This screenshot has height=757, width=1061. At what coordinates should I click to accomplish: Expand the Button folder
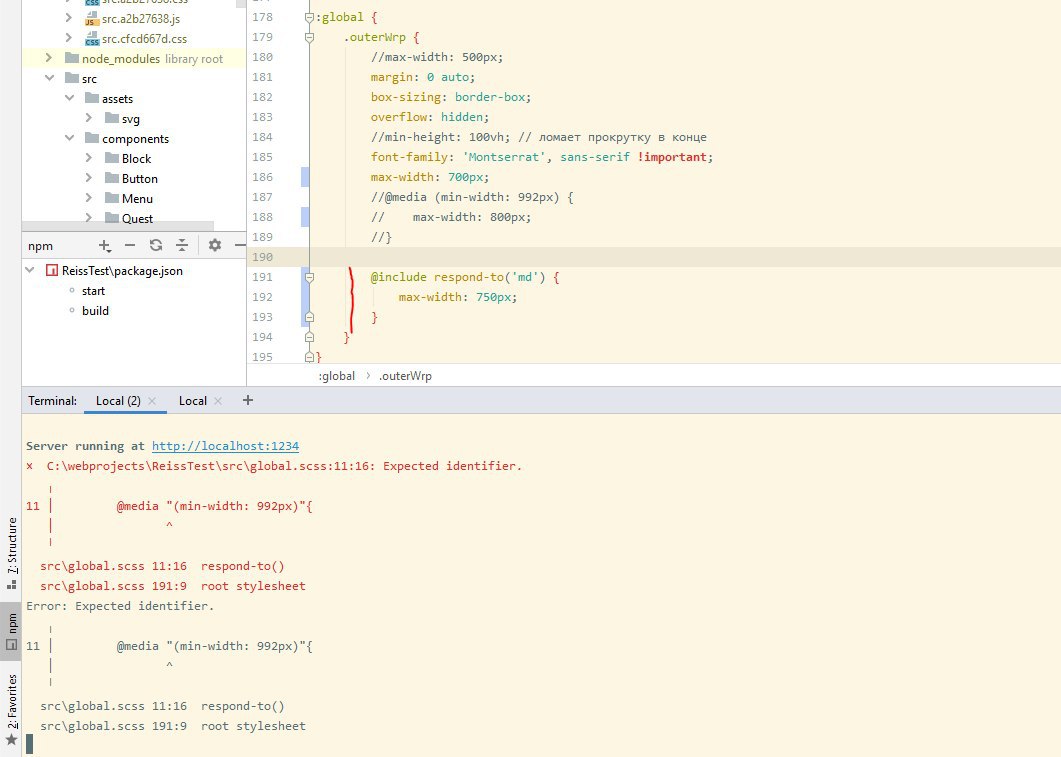tap(89, 178)
